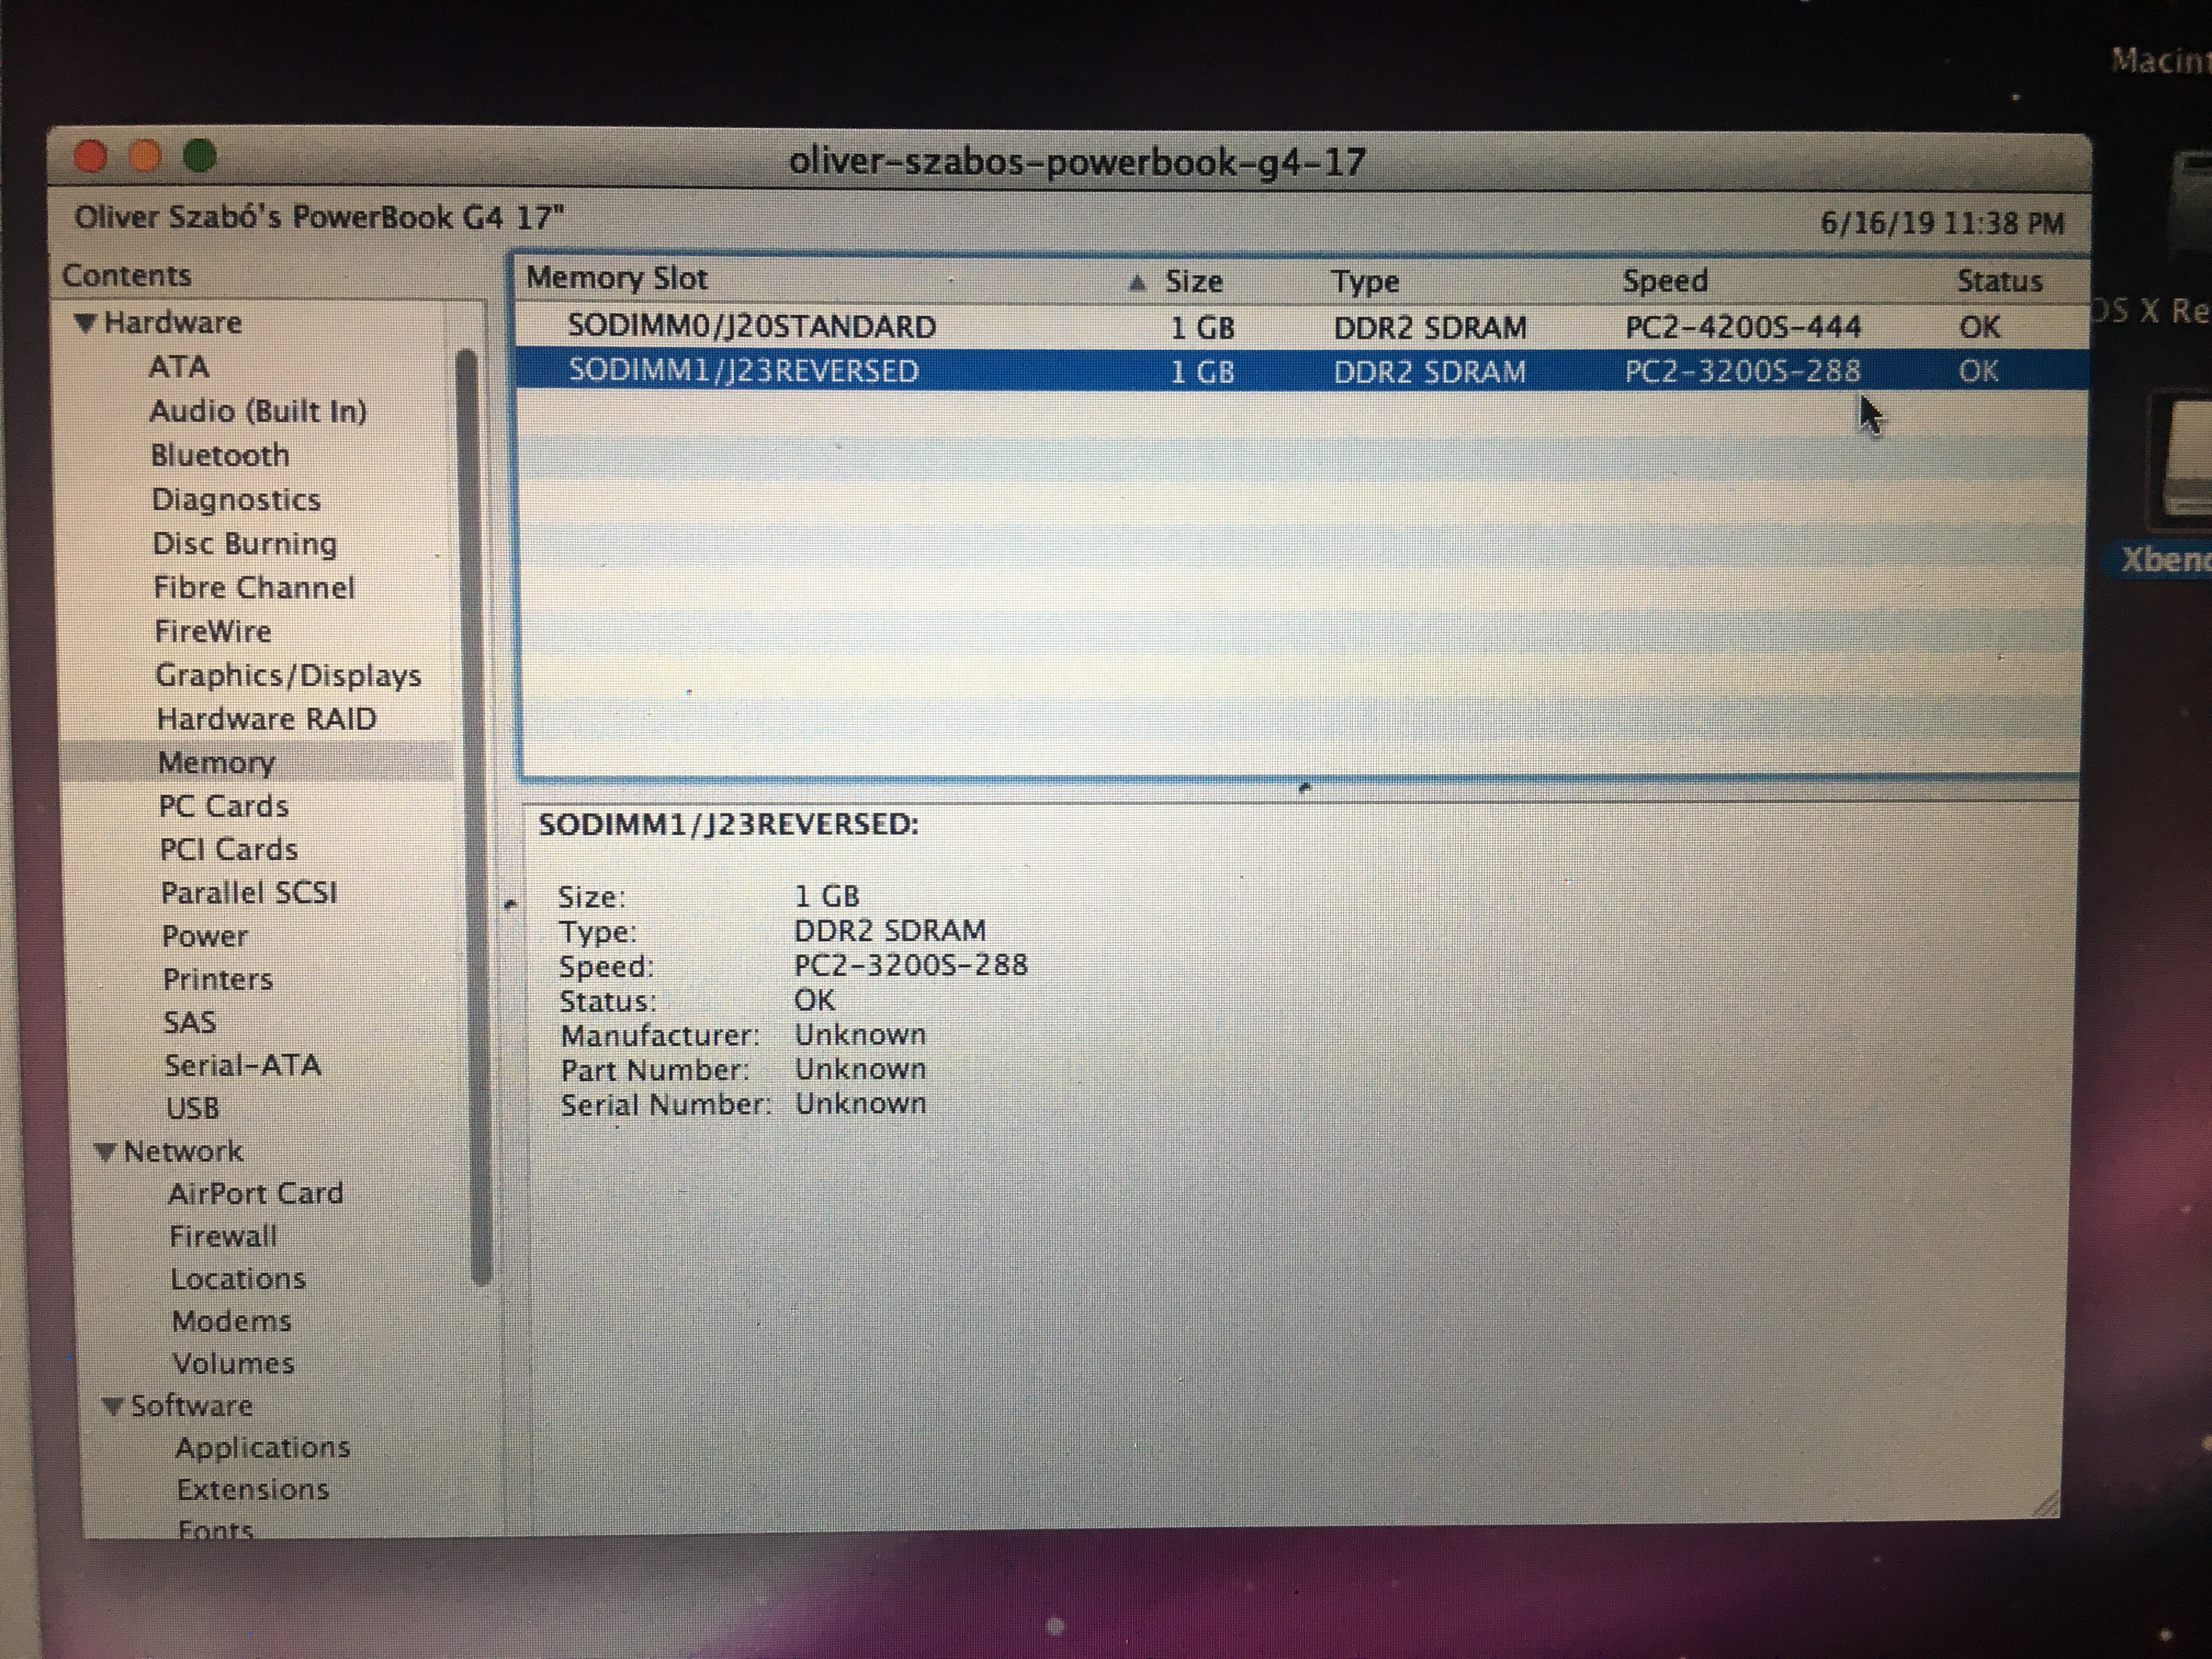Screen dimensions: 2212x1659
Task: Collapse the Network disclosure triangle
Action: pos(106,1152)
